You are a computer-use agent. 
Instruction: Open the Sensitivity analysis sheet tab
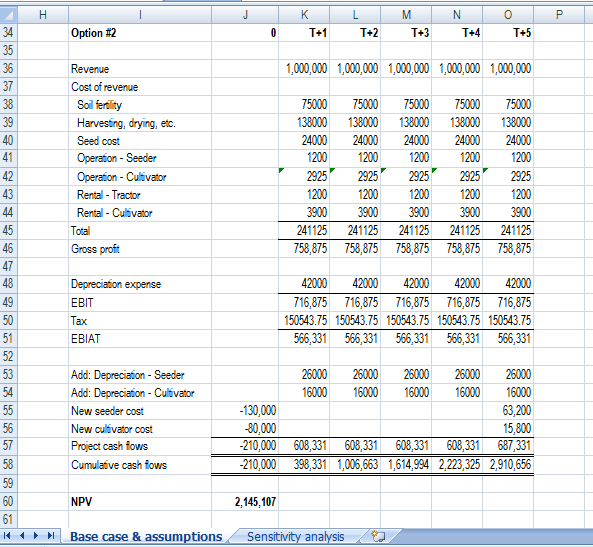pos(295,536)
